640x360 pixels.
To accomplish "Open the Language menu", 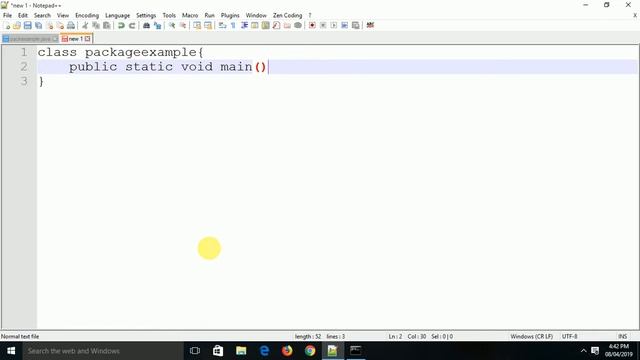I will 117,15.
